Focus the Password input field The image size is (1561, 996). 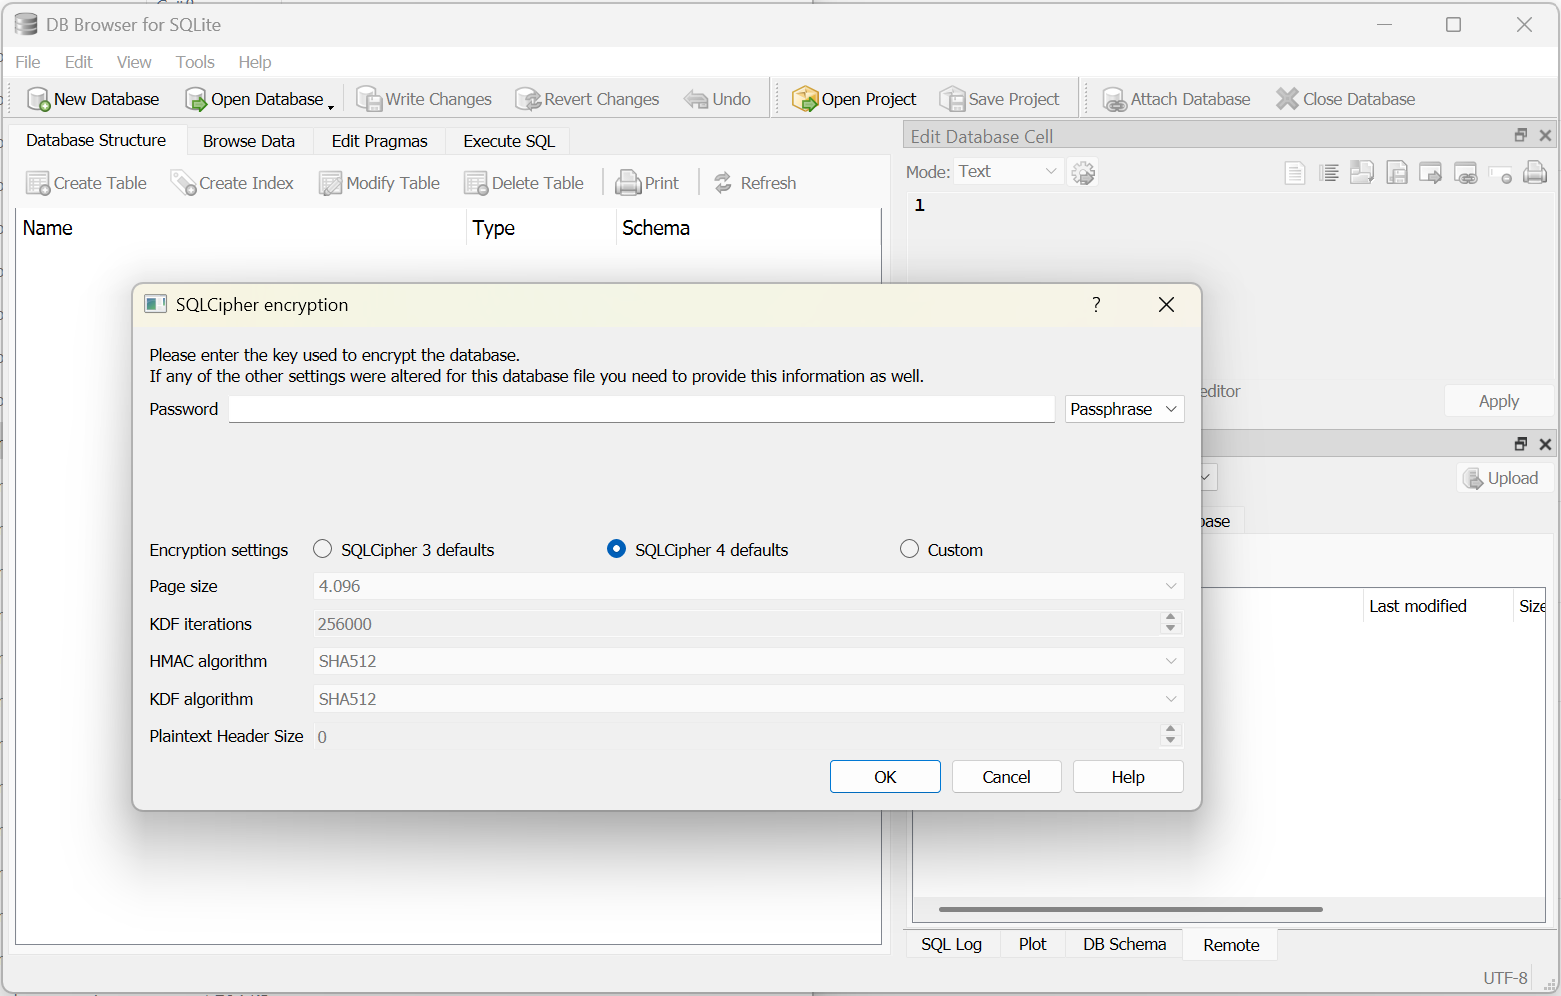pos(641,409)
